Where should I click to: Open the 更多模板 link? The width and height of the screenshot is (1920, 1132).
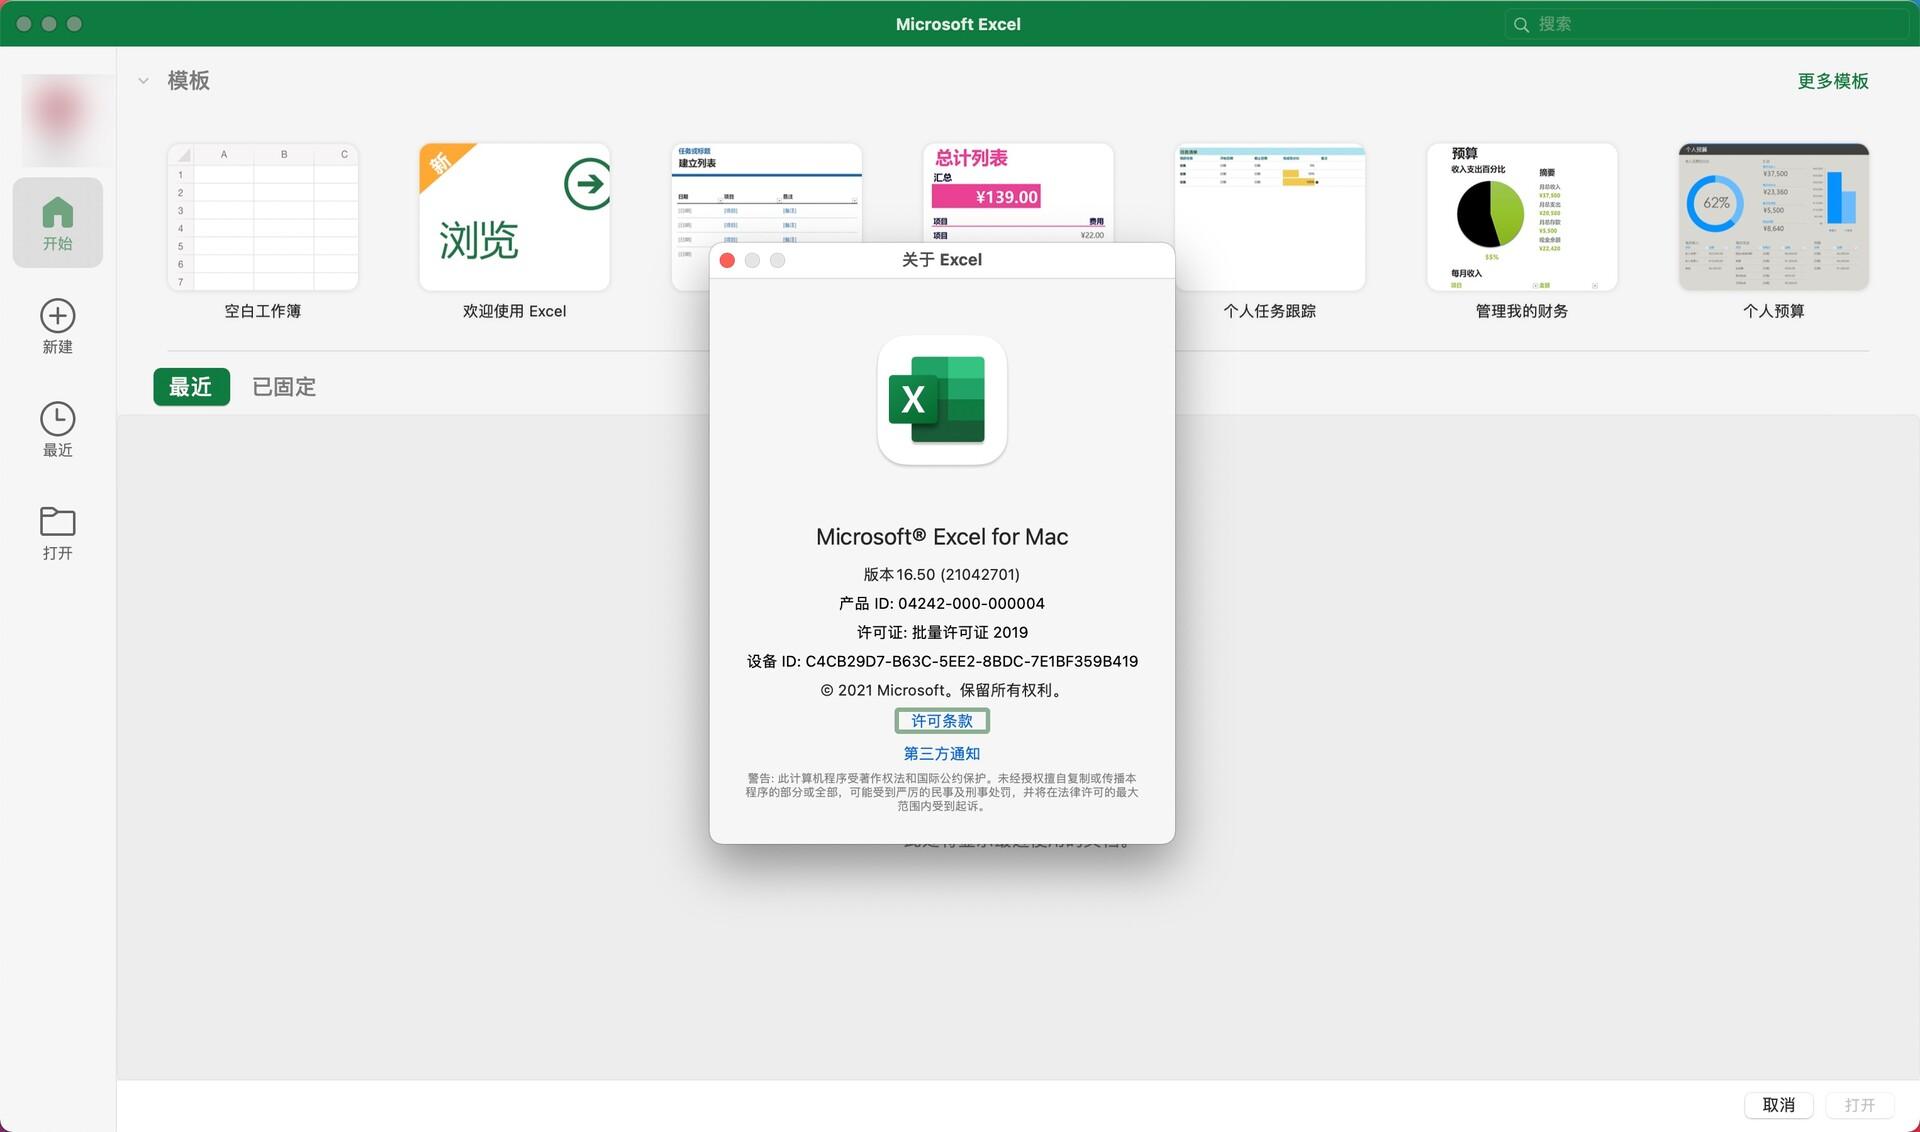[x=1833, y=81]
